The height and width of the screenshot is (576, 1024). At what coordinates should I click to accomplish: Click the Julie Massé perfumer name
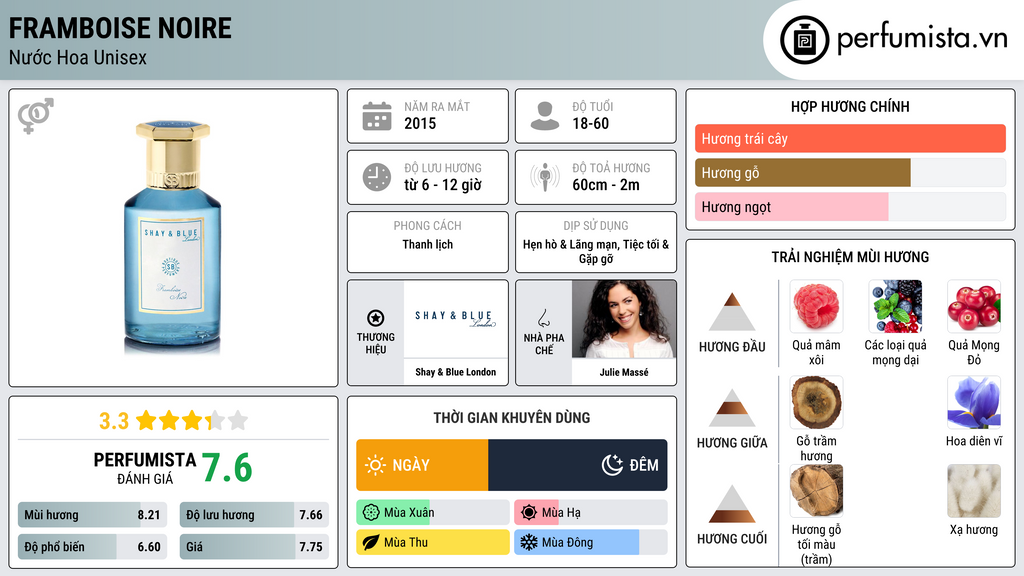[624, 372]
